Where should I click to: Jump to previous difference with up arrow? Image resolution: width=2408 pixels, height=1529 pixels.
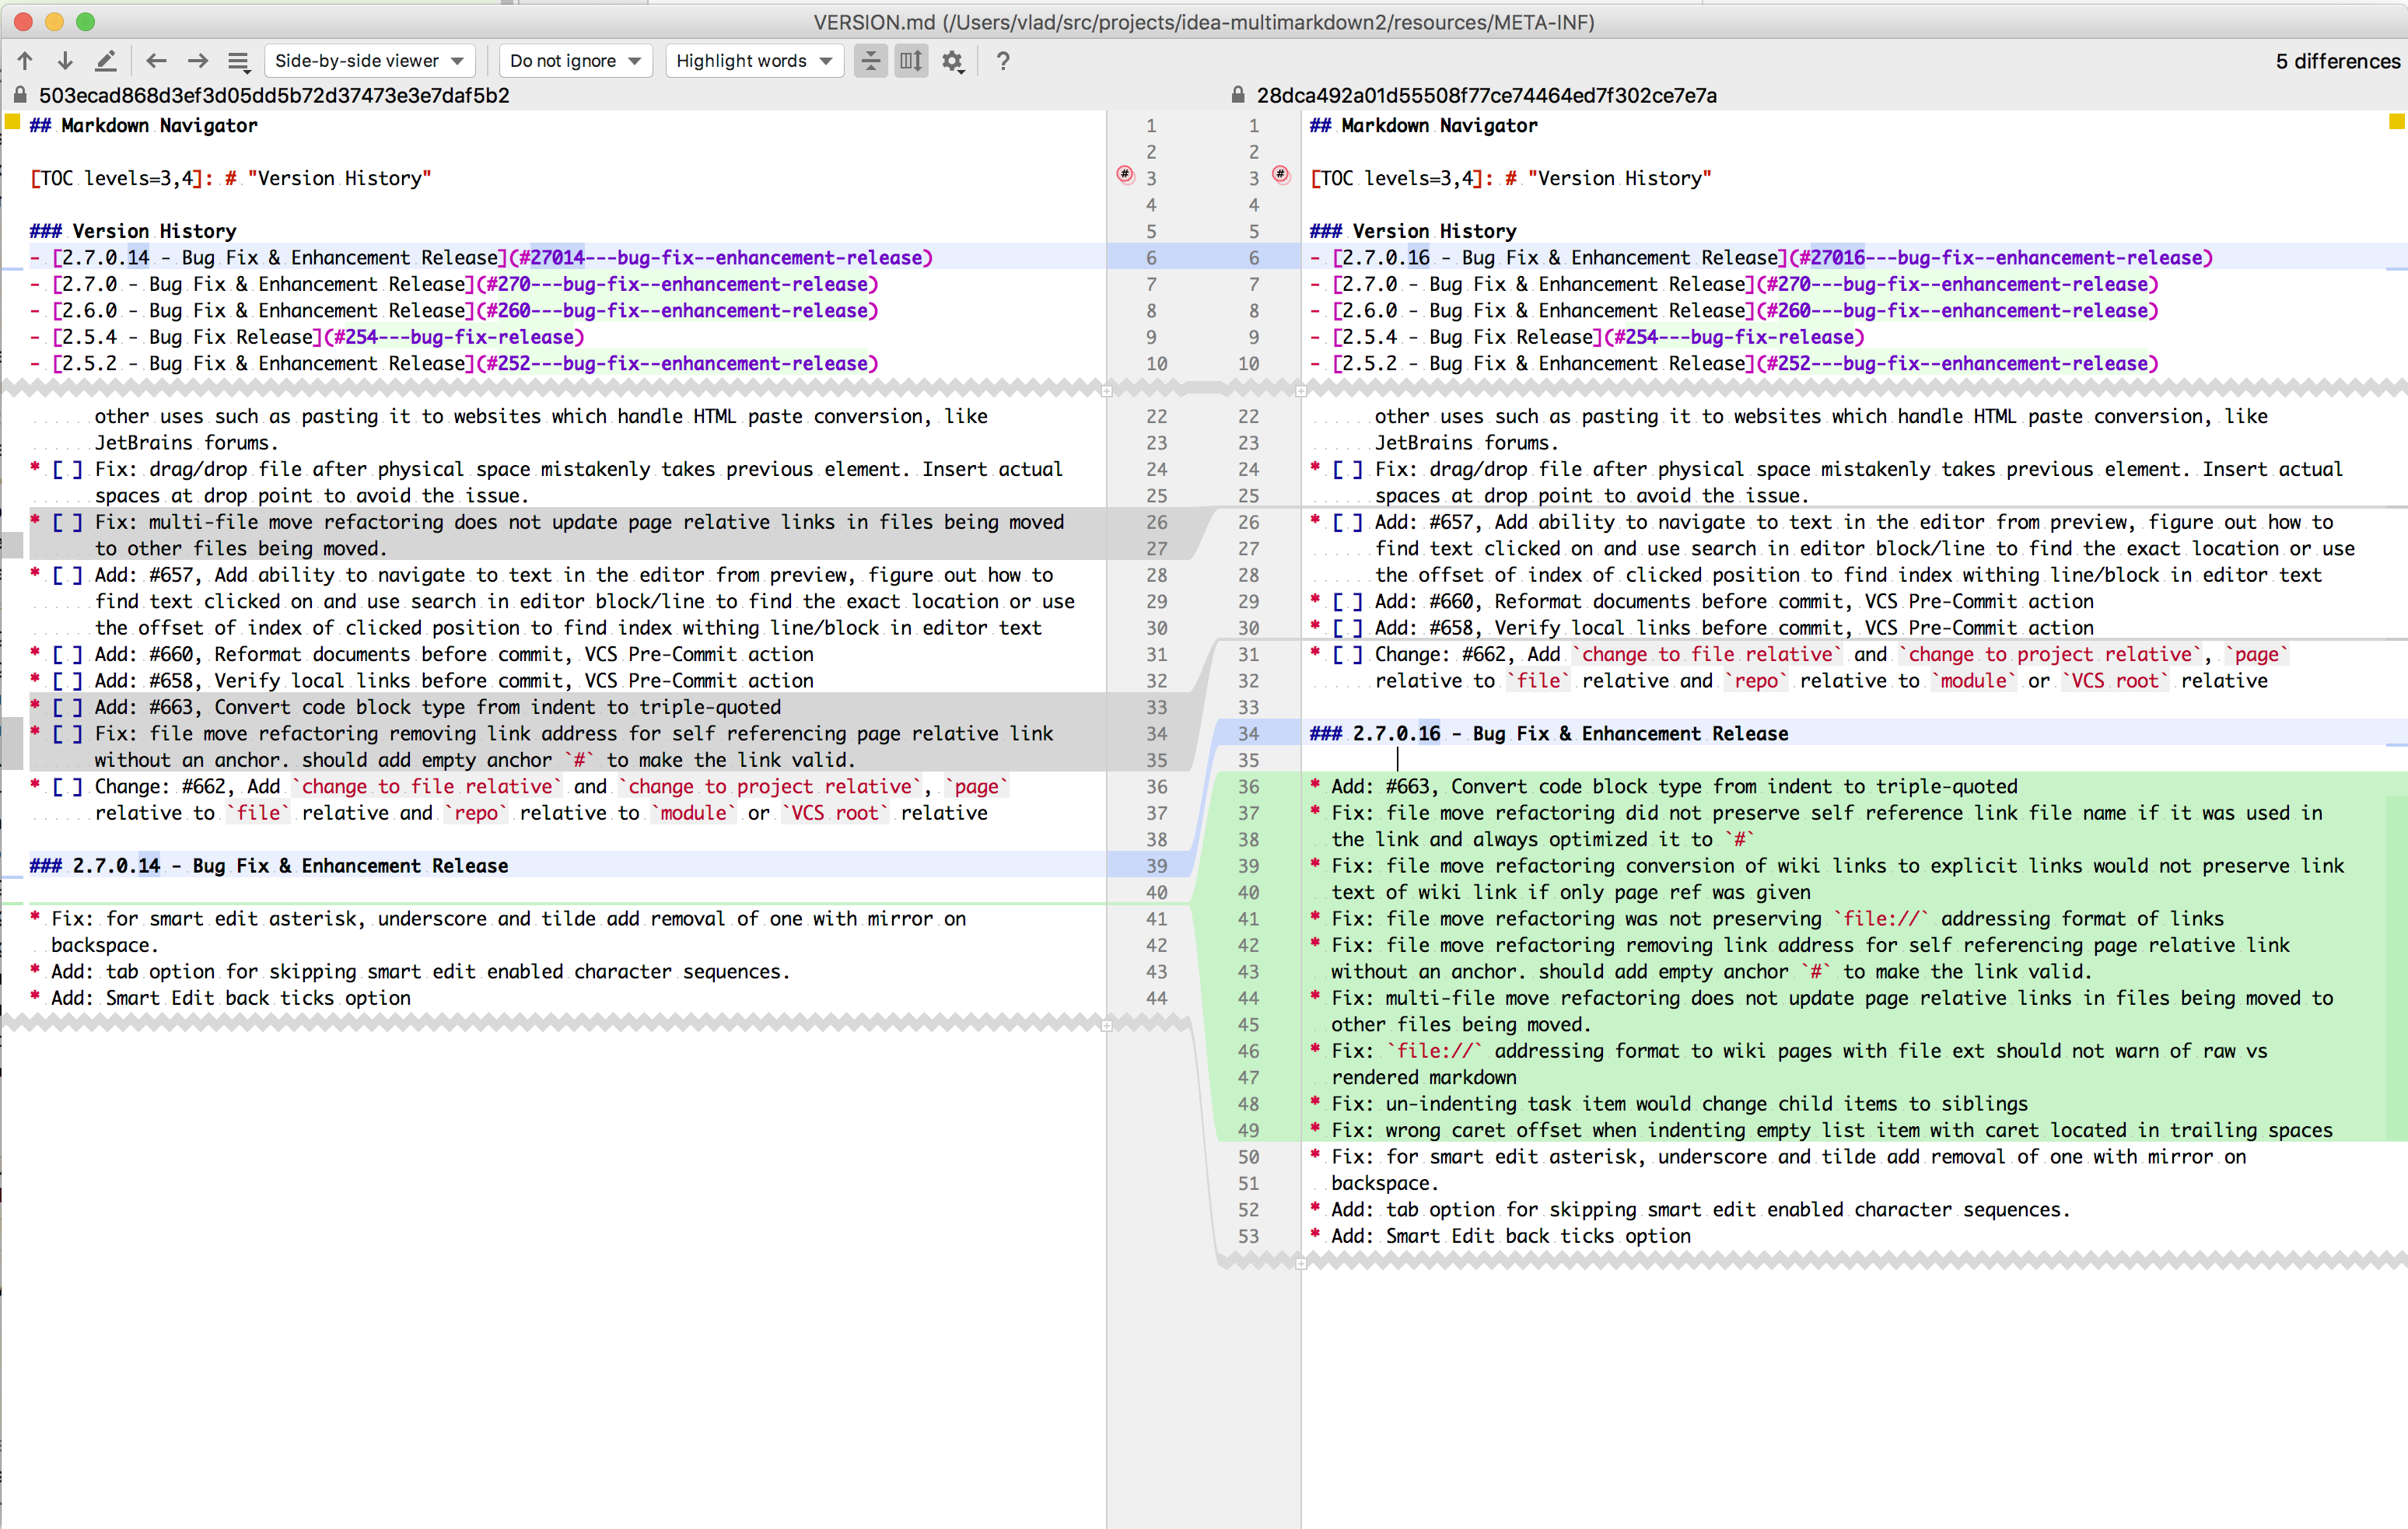(25, 60)
